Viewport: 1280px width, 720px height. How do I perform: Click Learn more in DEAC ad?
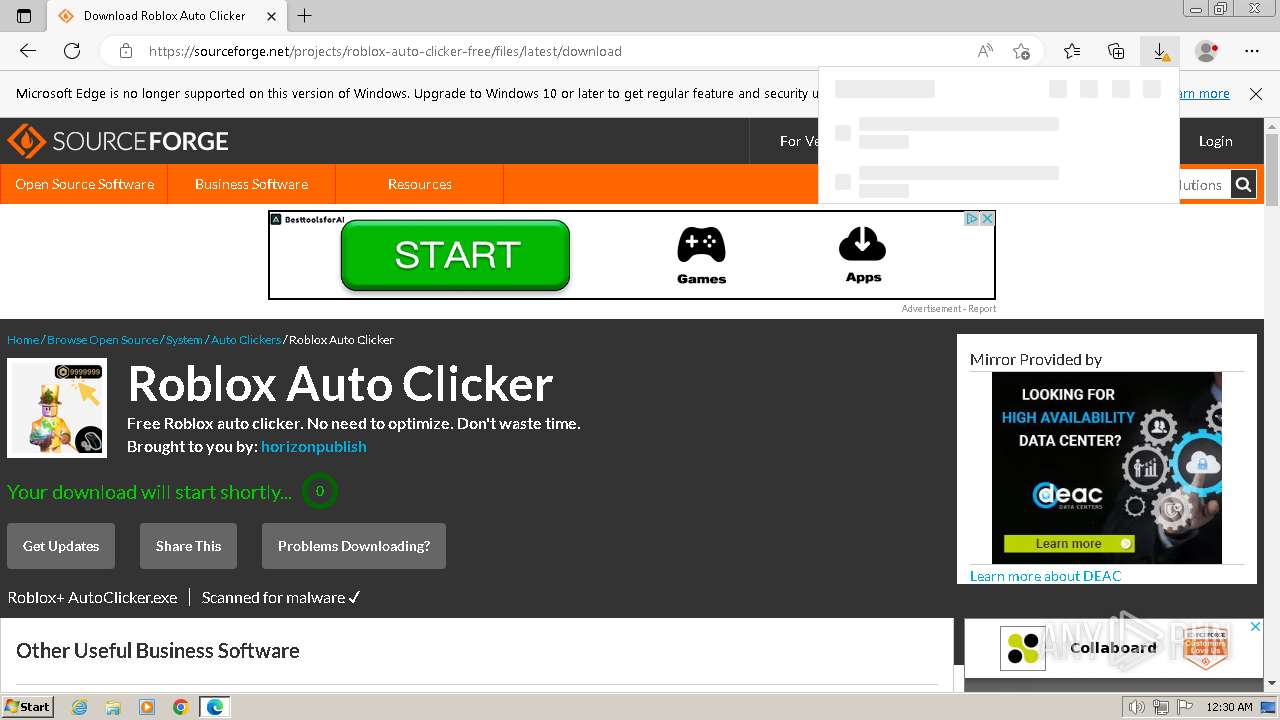1068,544
